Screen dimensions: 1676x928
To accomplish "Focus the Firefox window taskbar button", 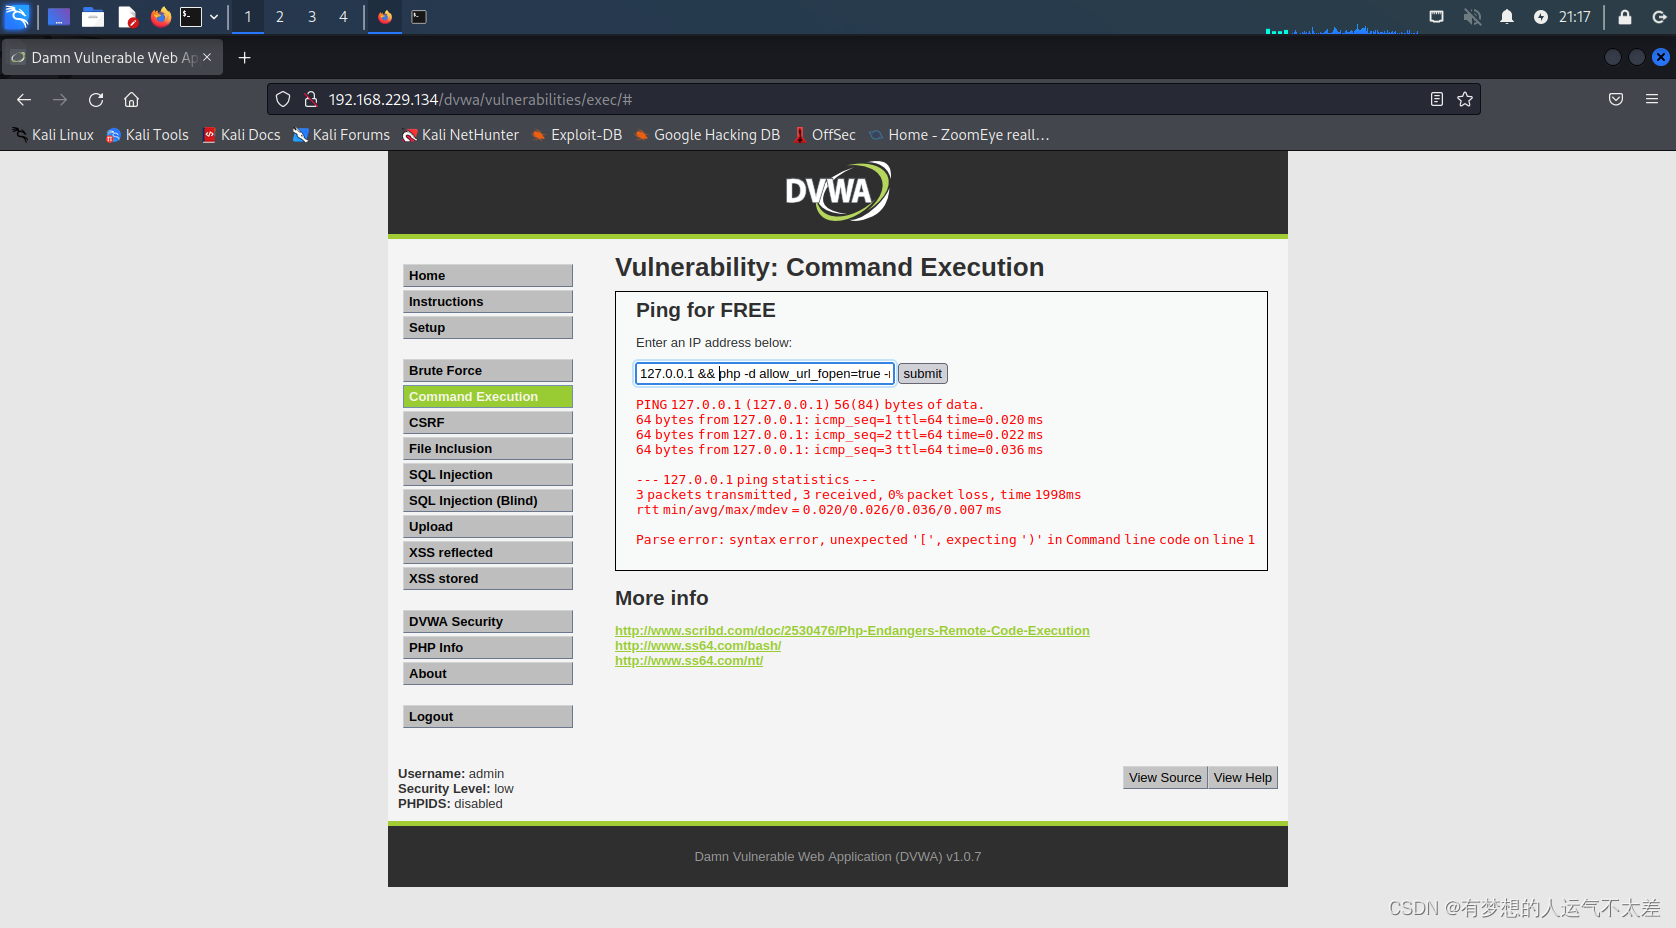I will [x=385, y=17].
